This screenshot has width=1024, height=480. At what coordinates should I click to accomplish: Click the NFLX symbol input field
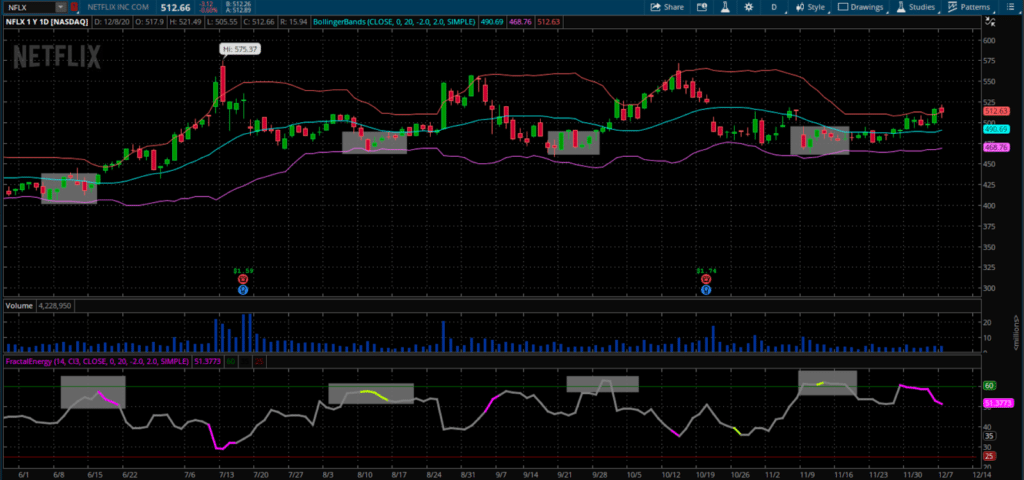click(29, 7)
